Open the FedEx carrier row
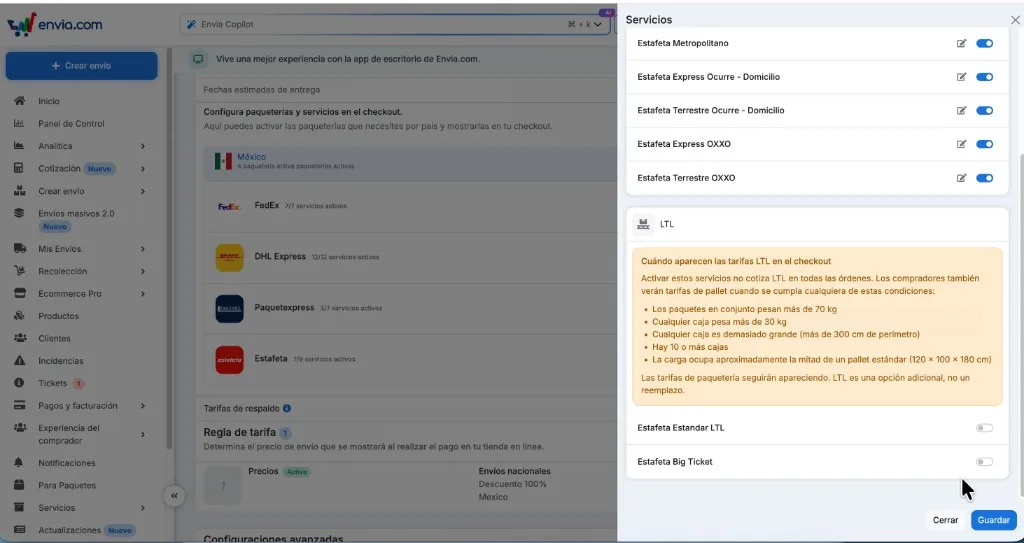The image size is (1024, 543). [x=410, y=206]
